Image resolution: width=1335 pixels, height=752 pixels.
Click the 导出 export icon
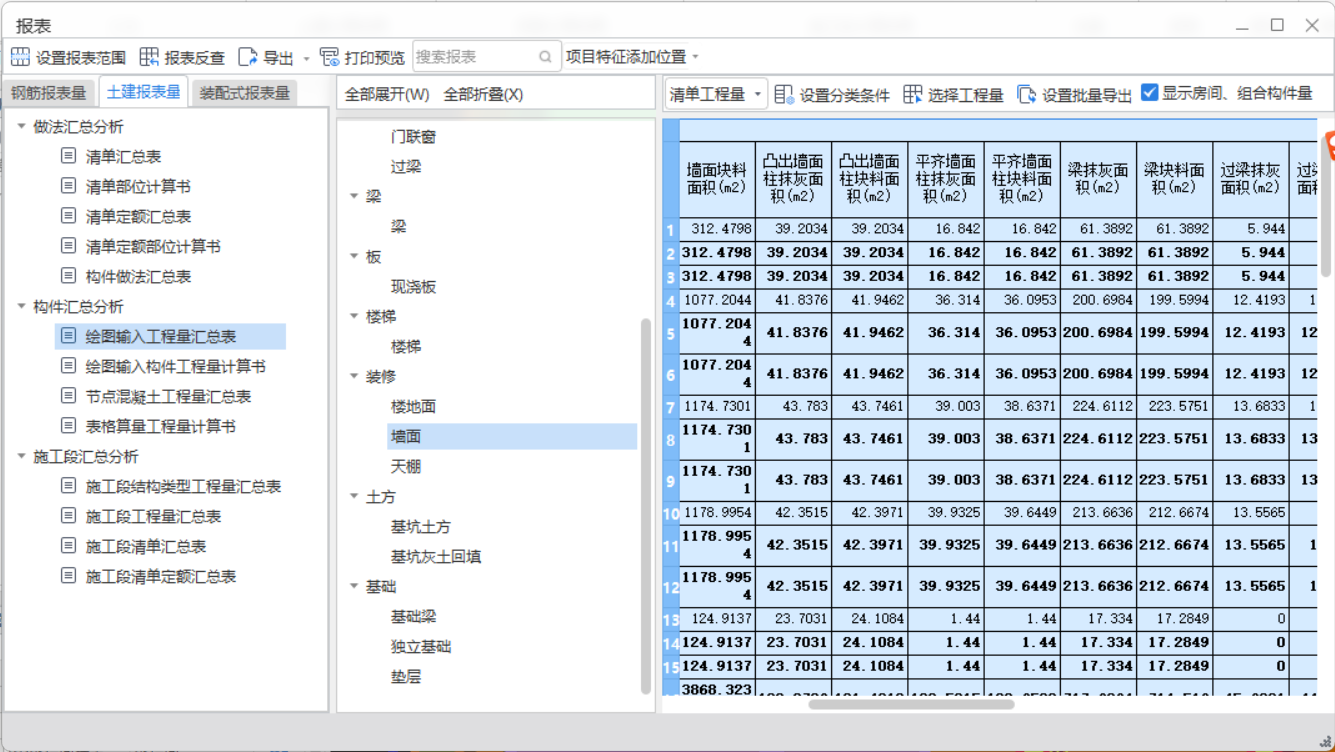point(247,57)
